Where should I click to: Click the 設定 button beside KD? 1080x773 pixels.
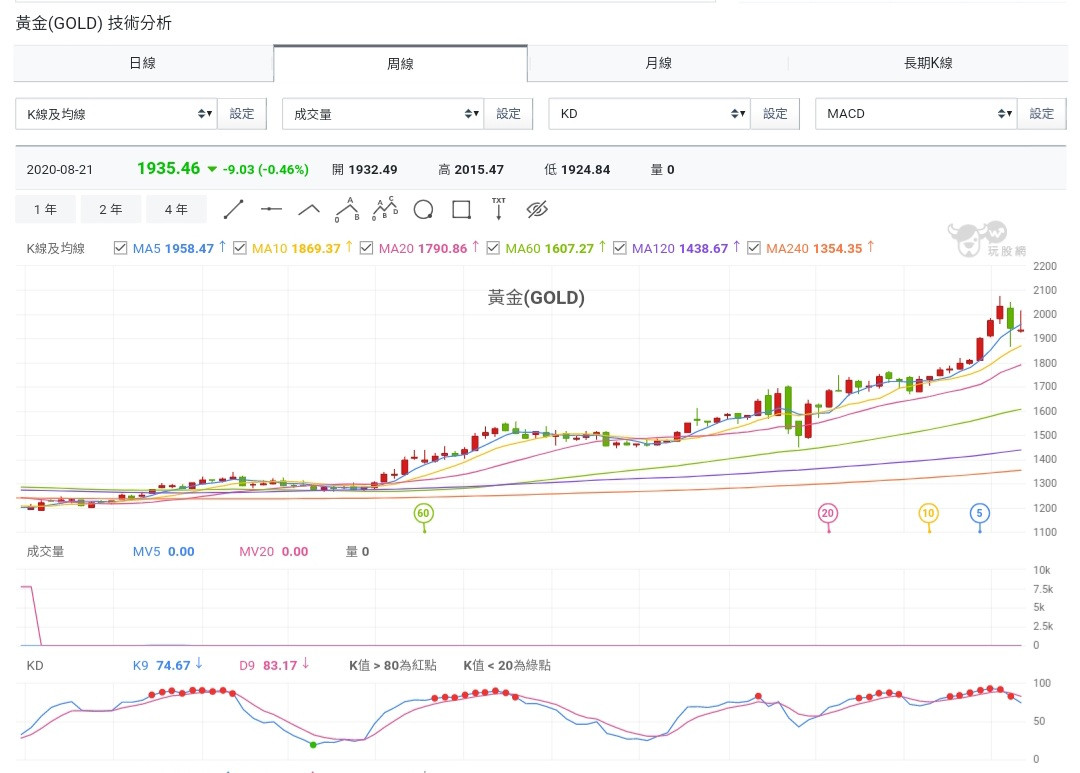coord(775,114)
